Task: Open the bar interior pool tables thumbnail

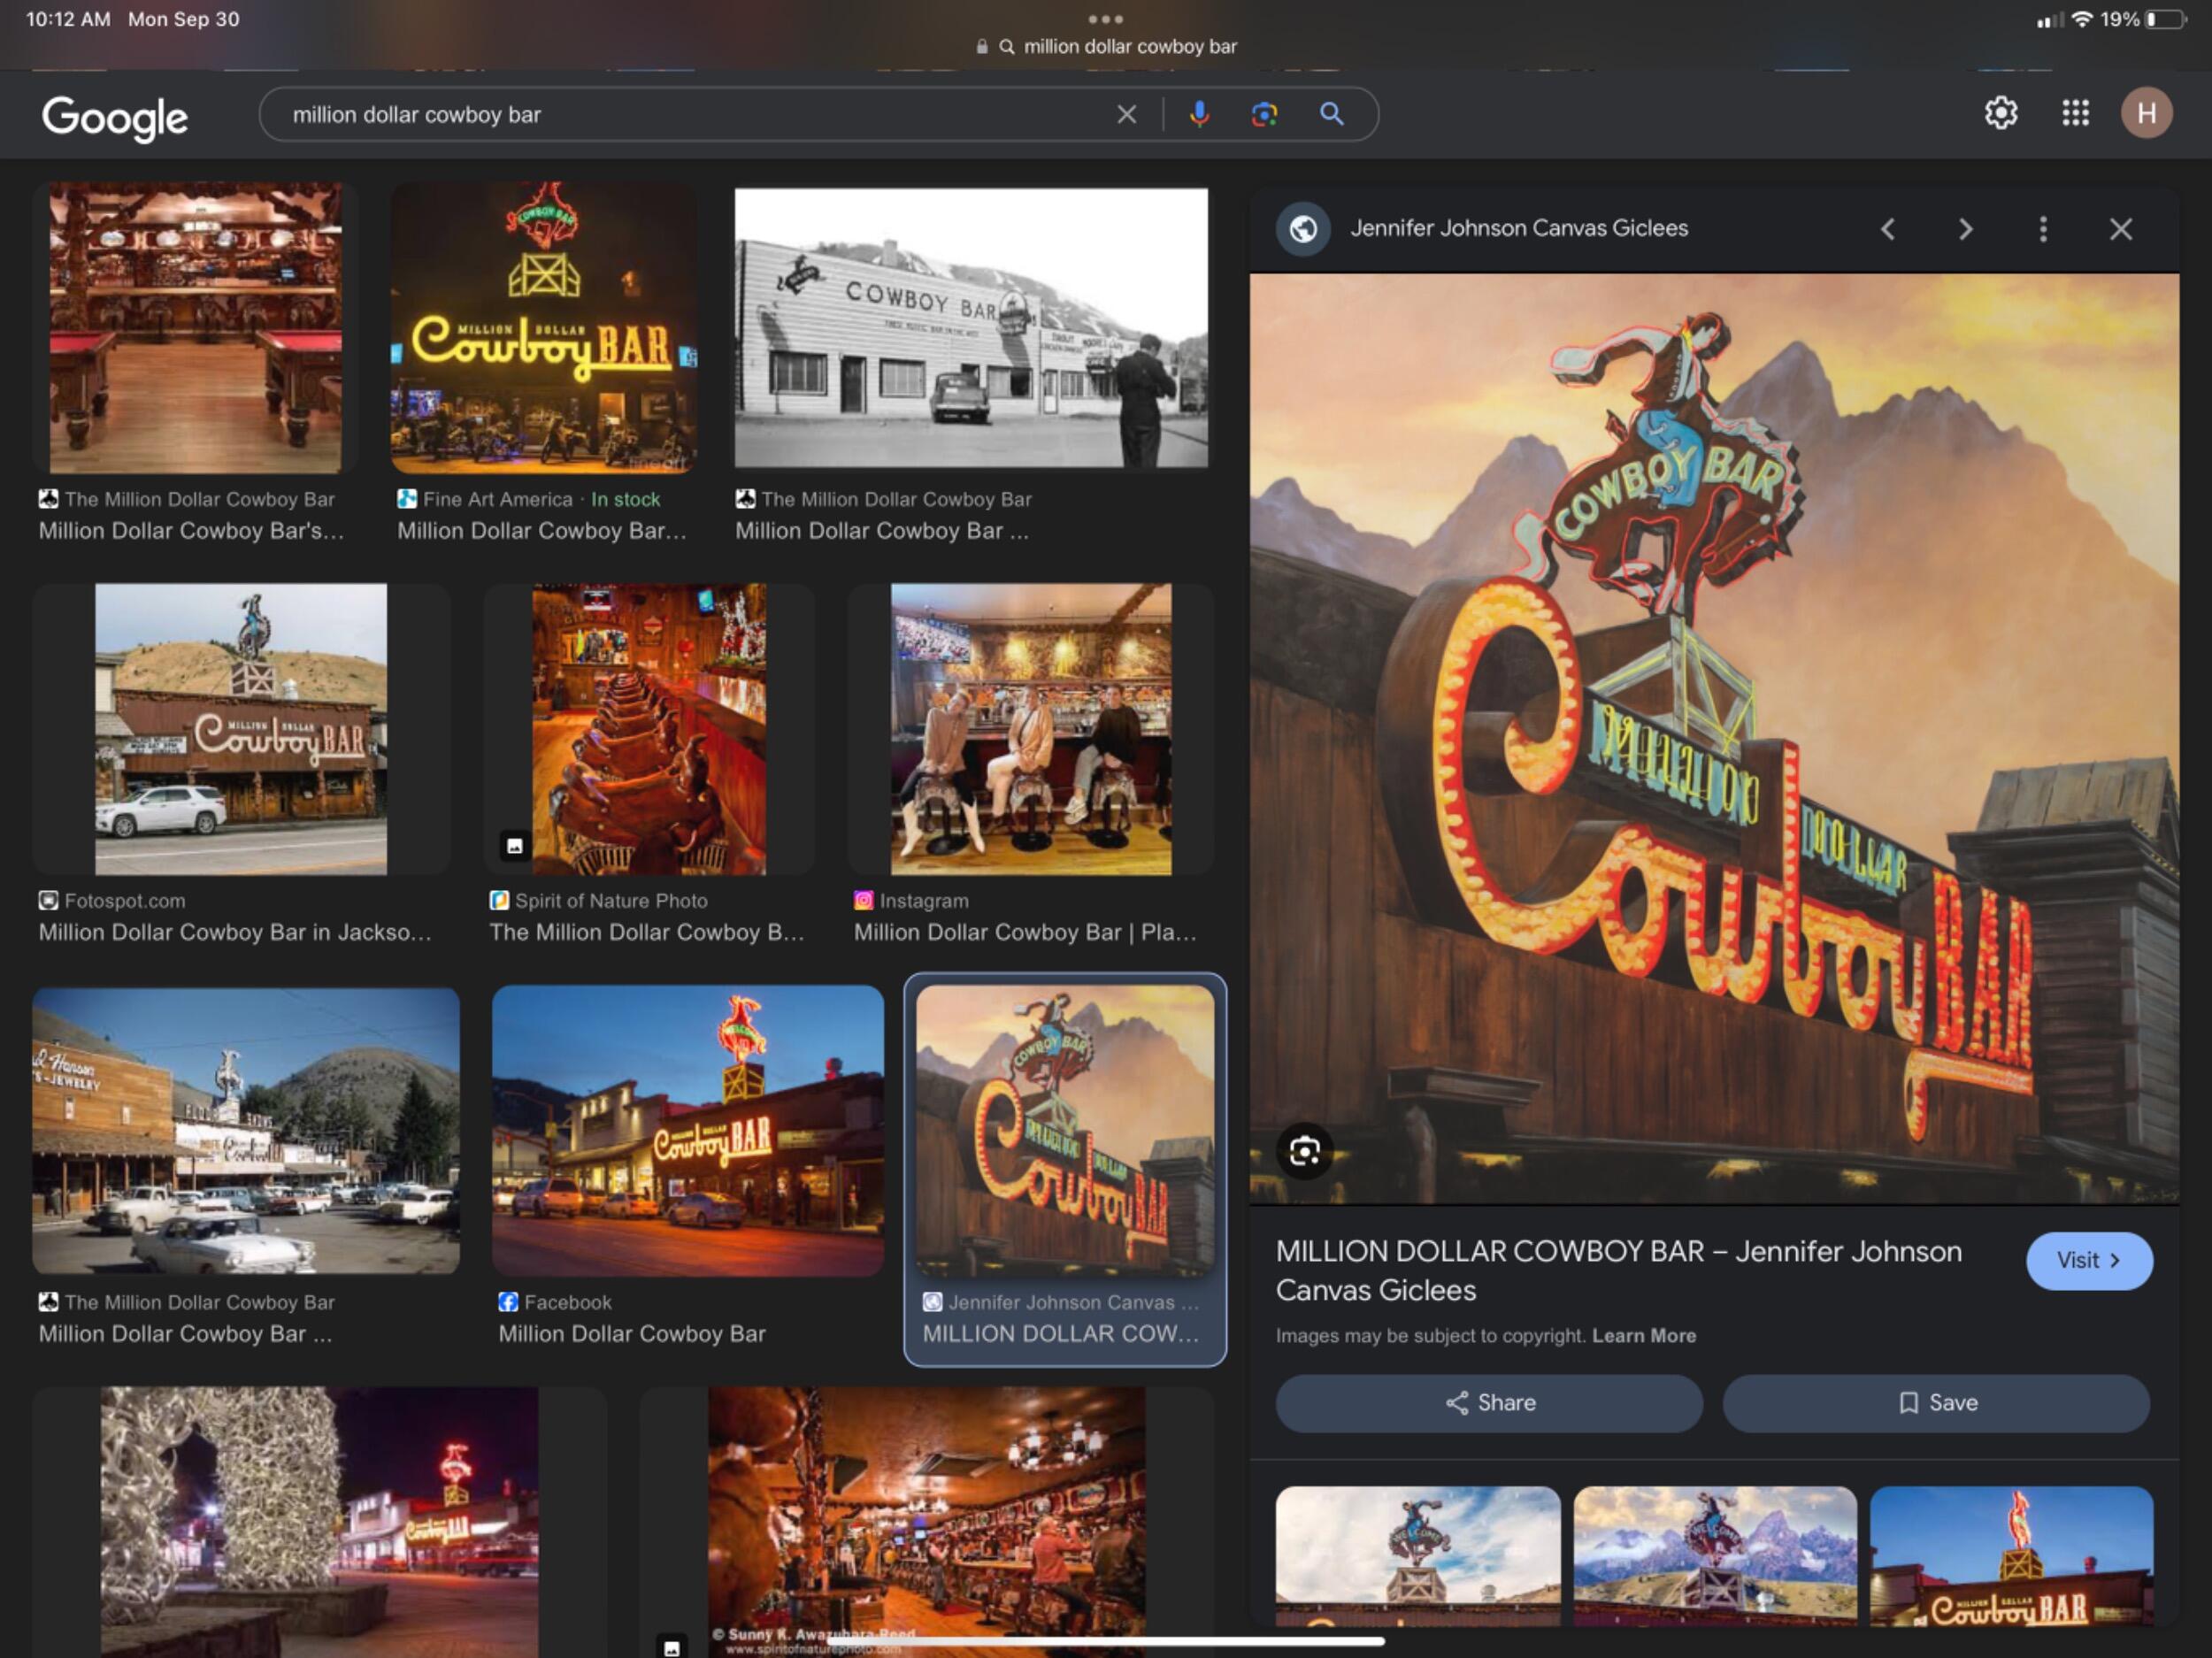Action: point(196,327)
